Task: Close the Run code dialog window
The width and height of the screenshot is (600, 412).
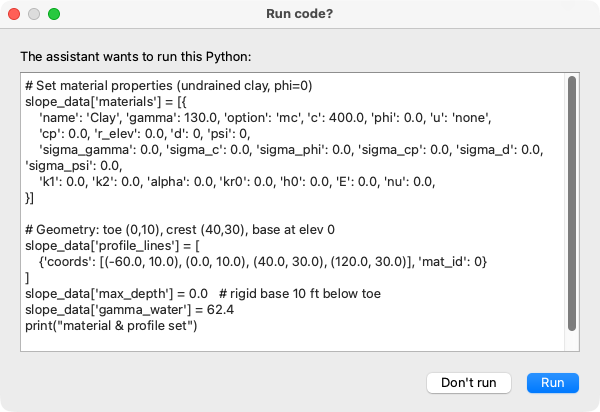Action: click(x=14, y=14)
